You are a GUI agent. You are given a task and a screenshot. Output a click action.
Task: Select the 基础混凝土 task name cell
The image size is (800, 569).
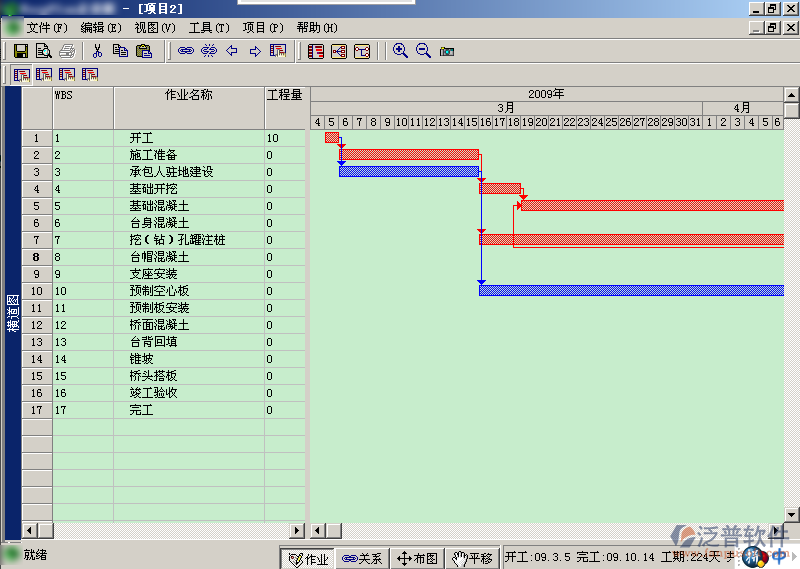pyautogui.click(x=189, y=206)
